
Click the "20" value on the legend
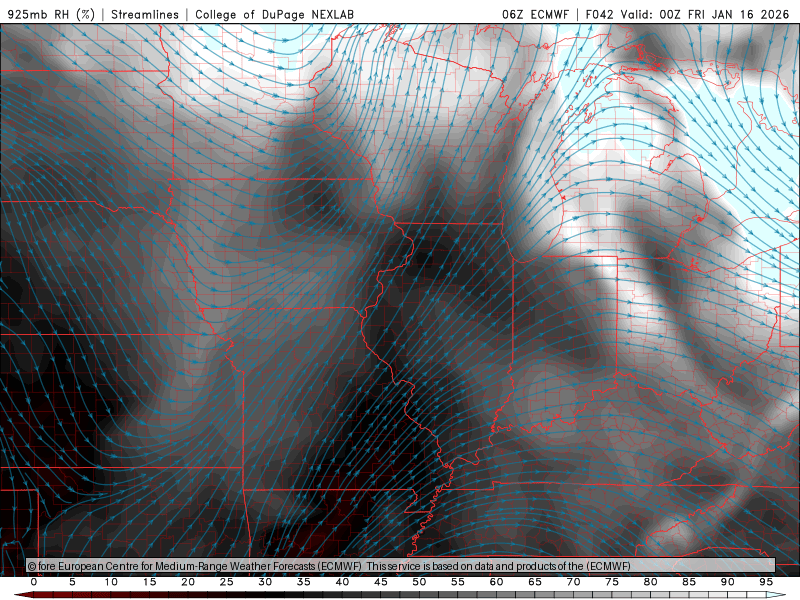coord(188,582)
